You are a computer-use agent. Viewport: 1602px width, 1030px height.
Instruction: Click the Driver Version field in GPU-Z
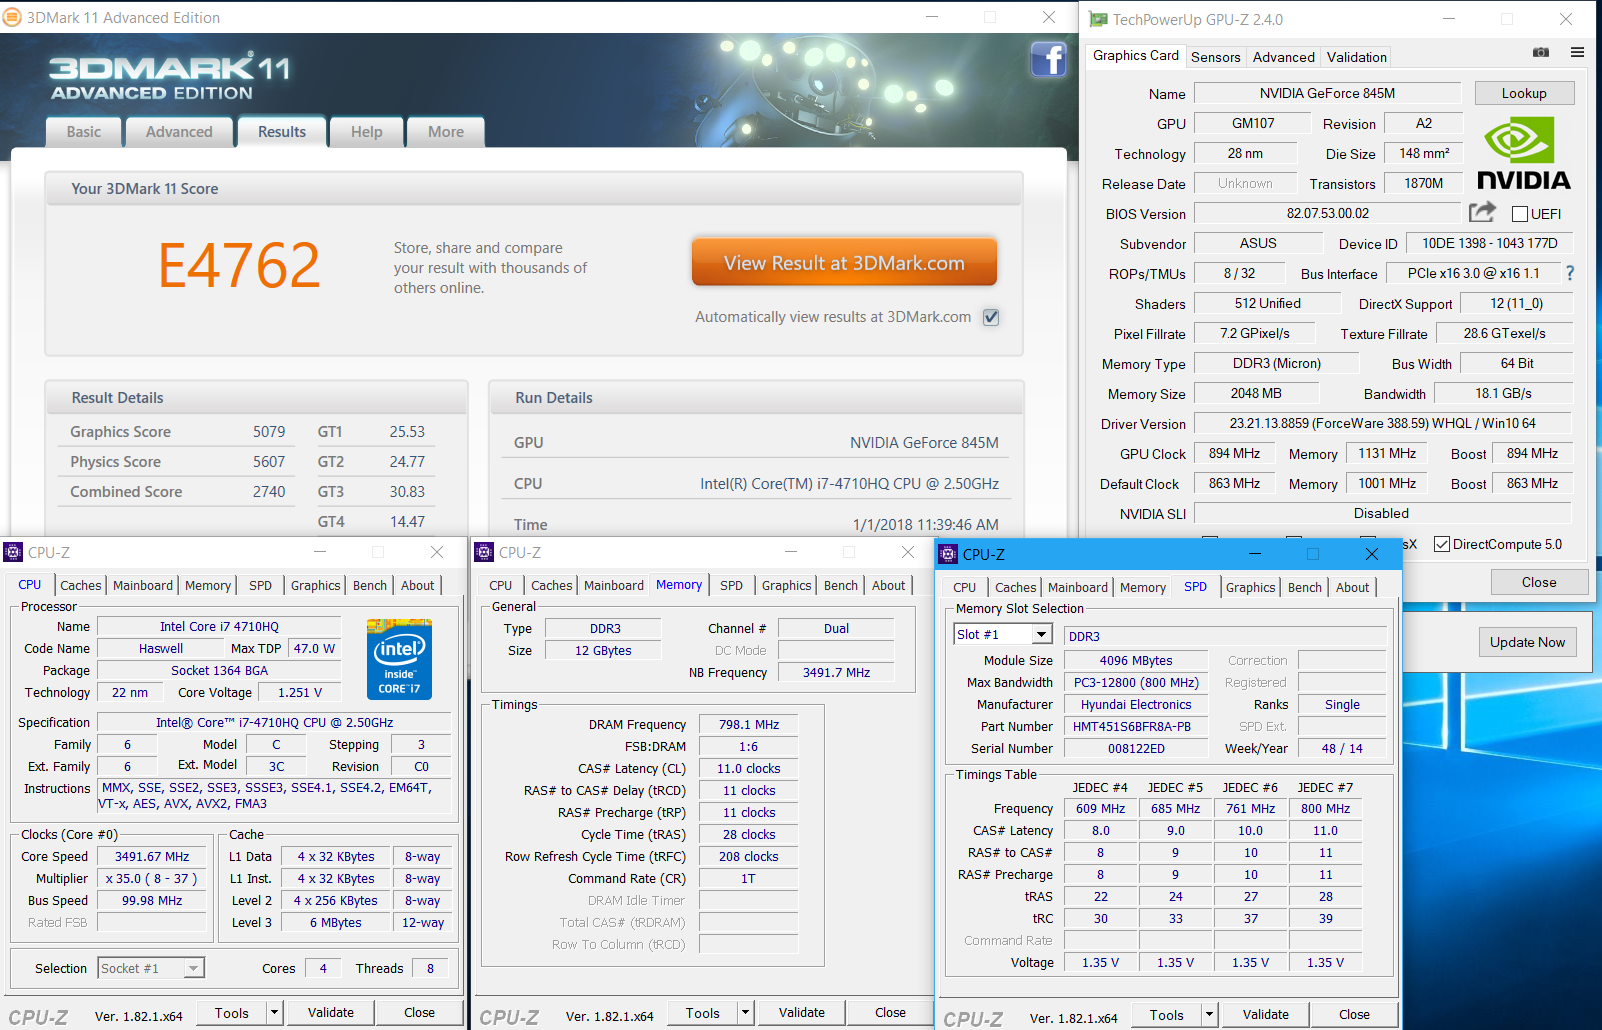[1382, 423]
